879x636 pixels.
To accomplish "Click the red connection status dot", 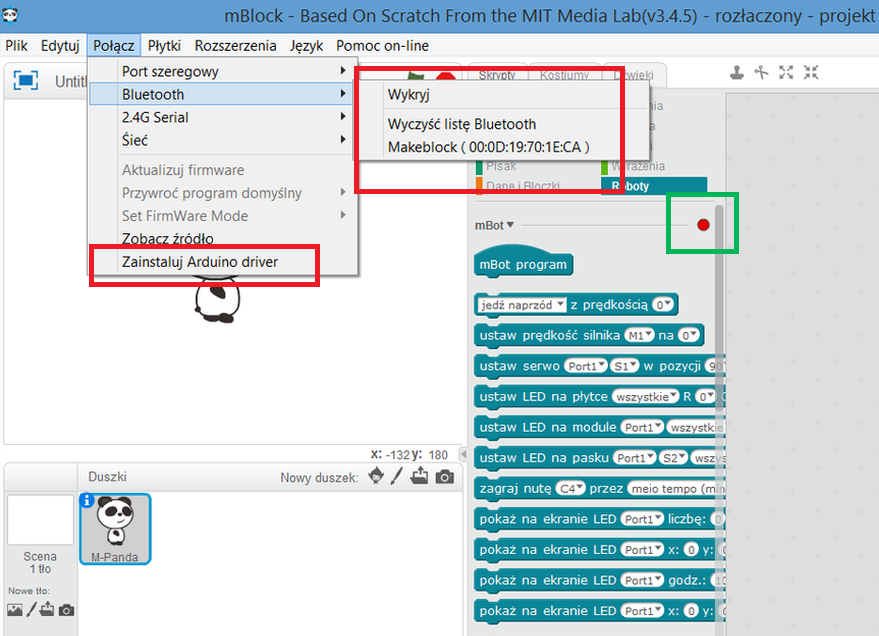I will click(703, 225).
